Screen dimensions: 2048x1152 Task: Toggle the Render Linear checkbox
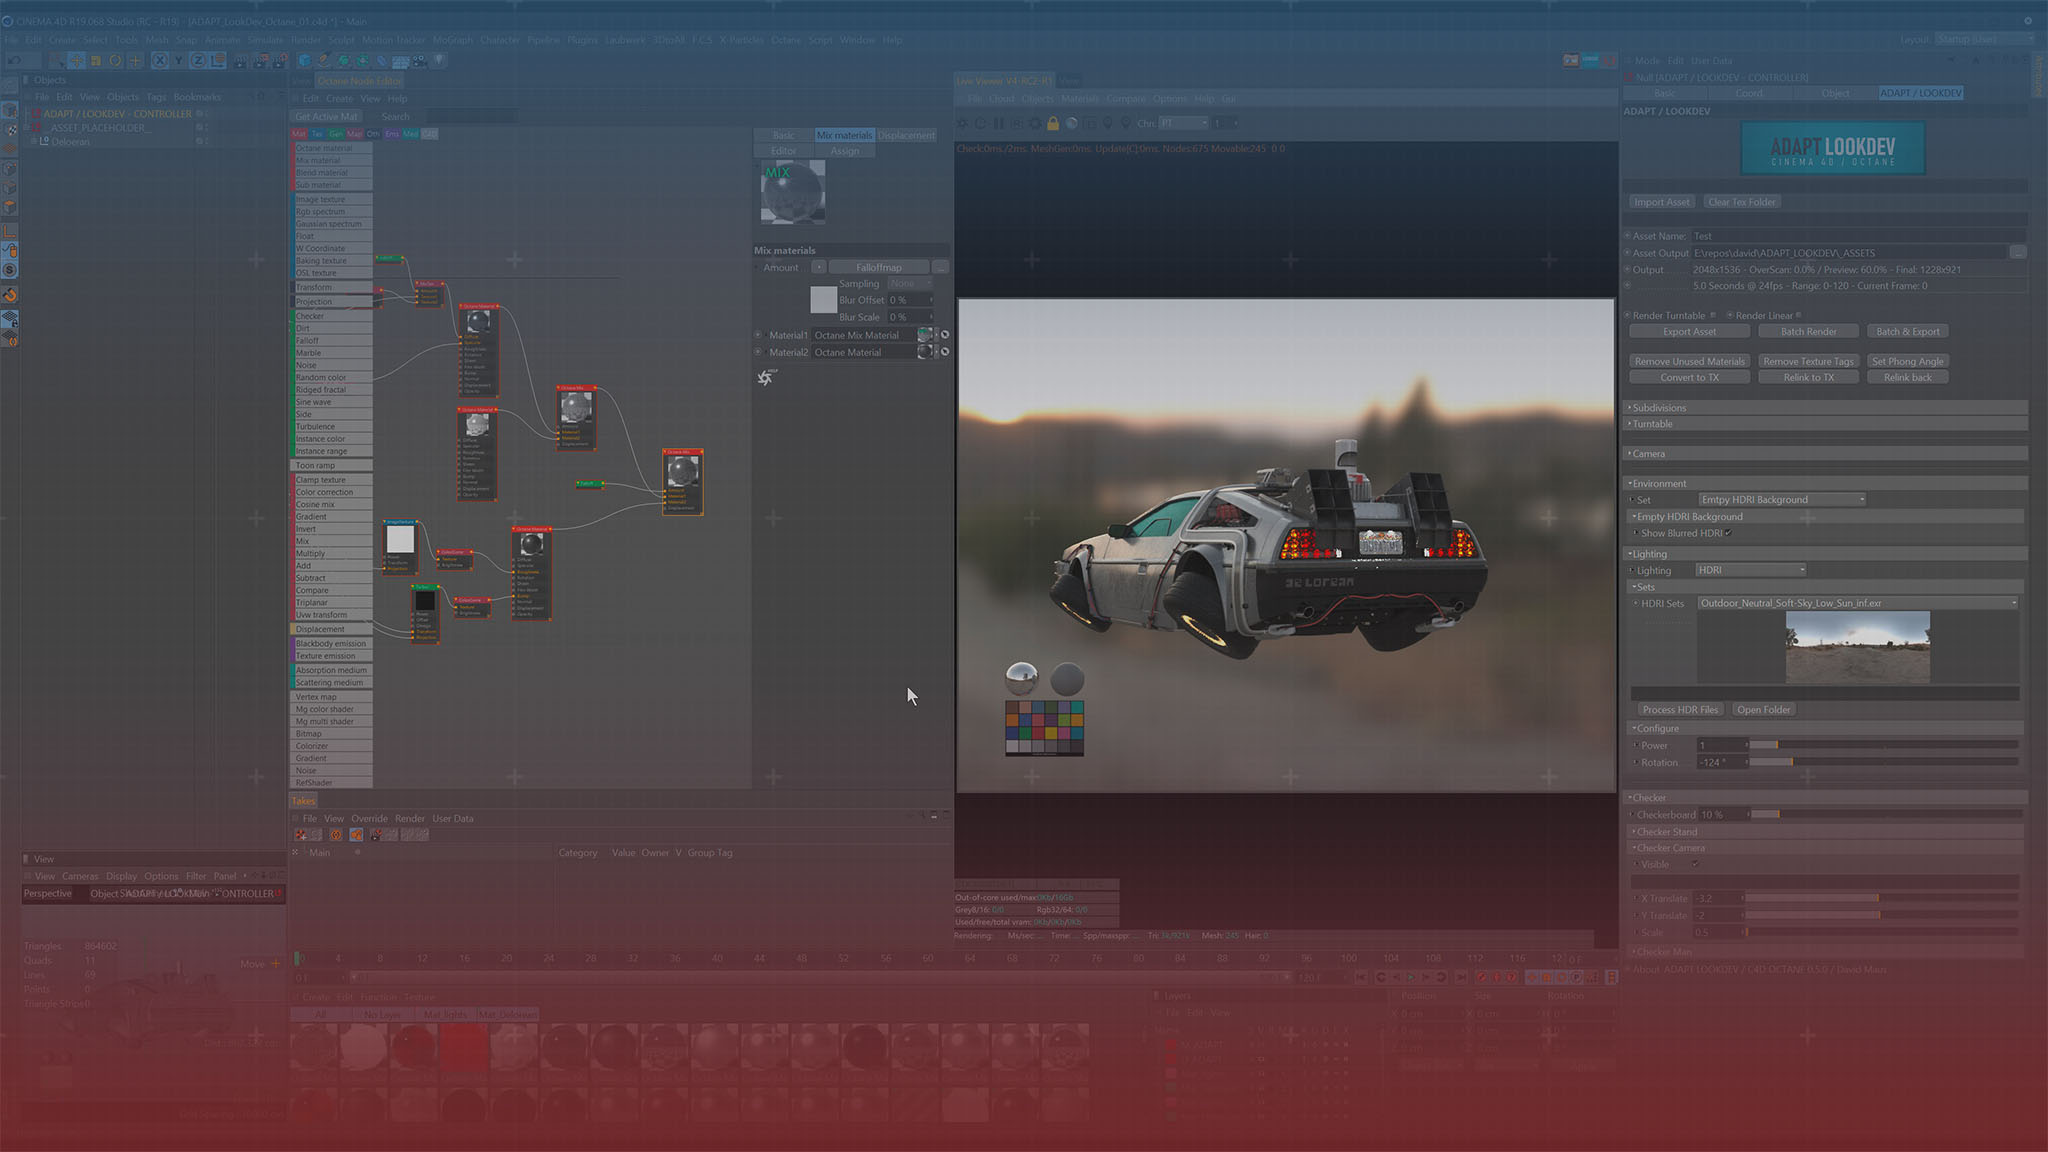1799,315
